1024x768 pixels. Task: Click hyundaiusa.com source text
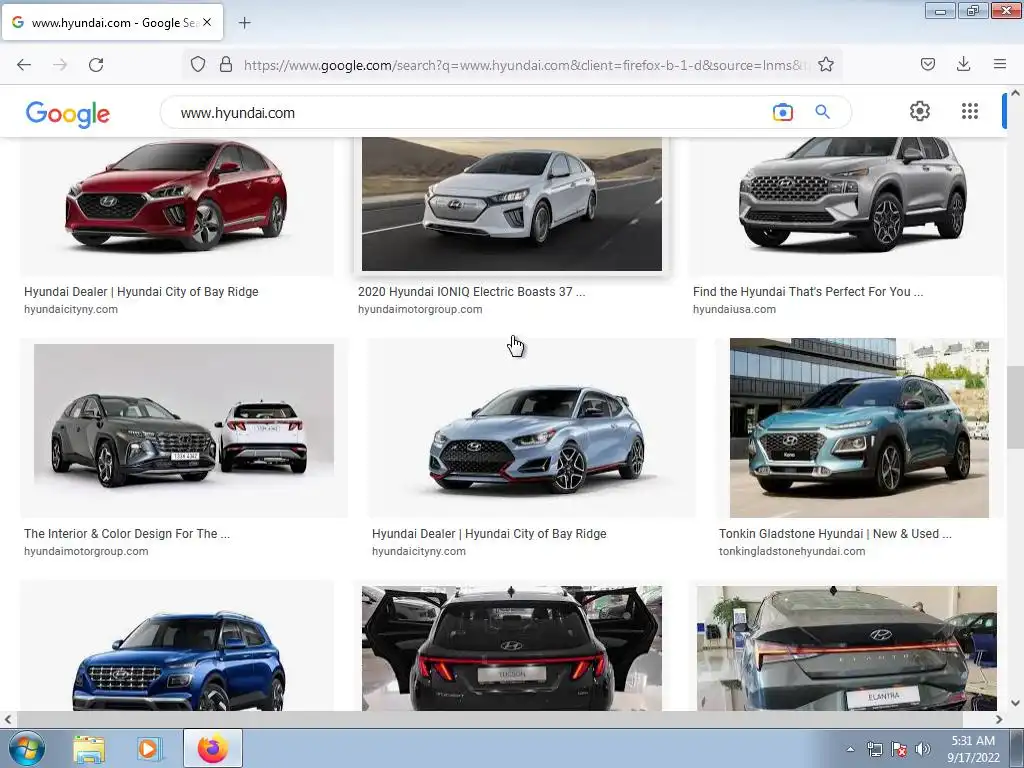(x=734, y=310)
